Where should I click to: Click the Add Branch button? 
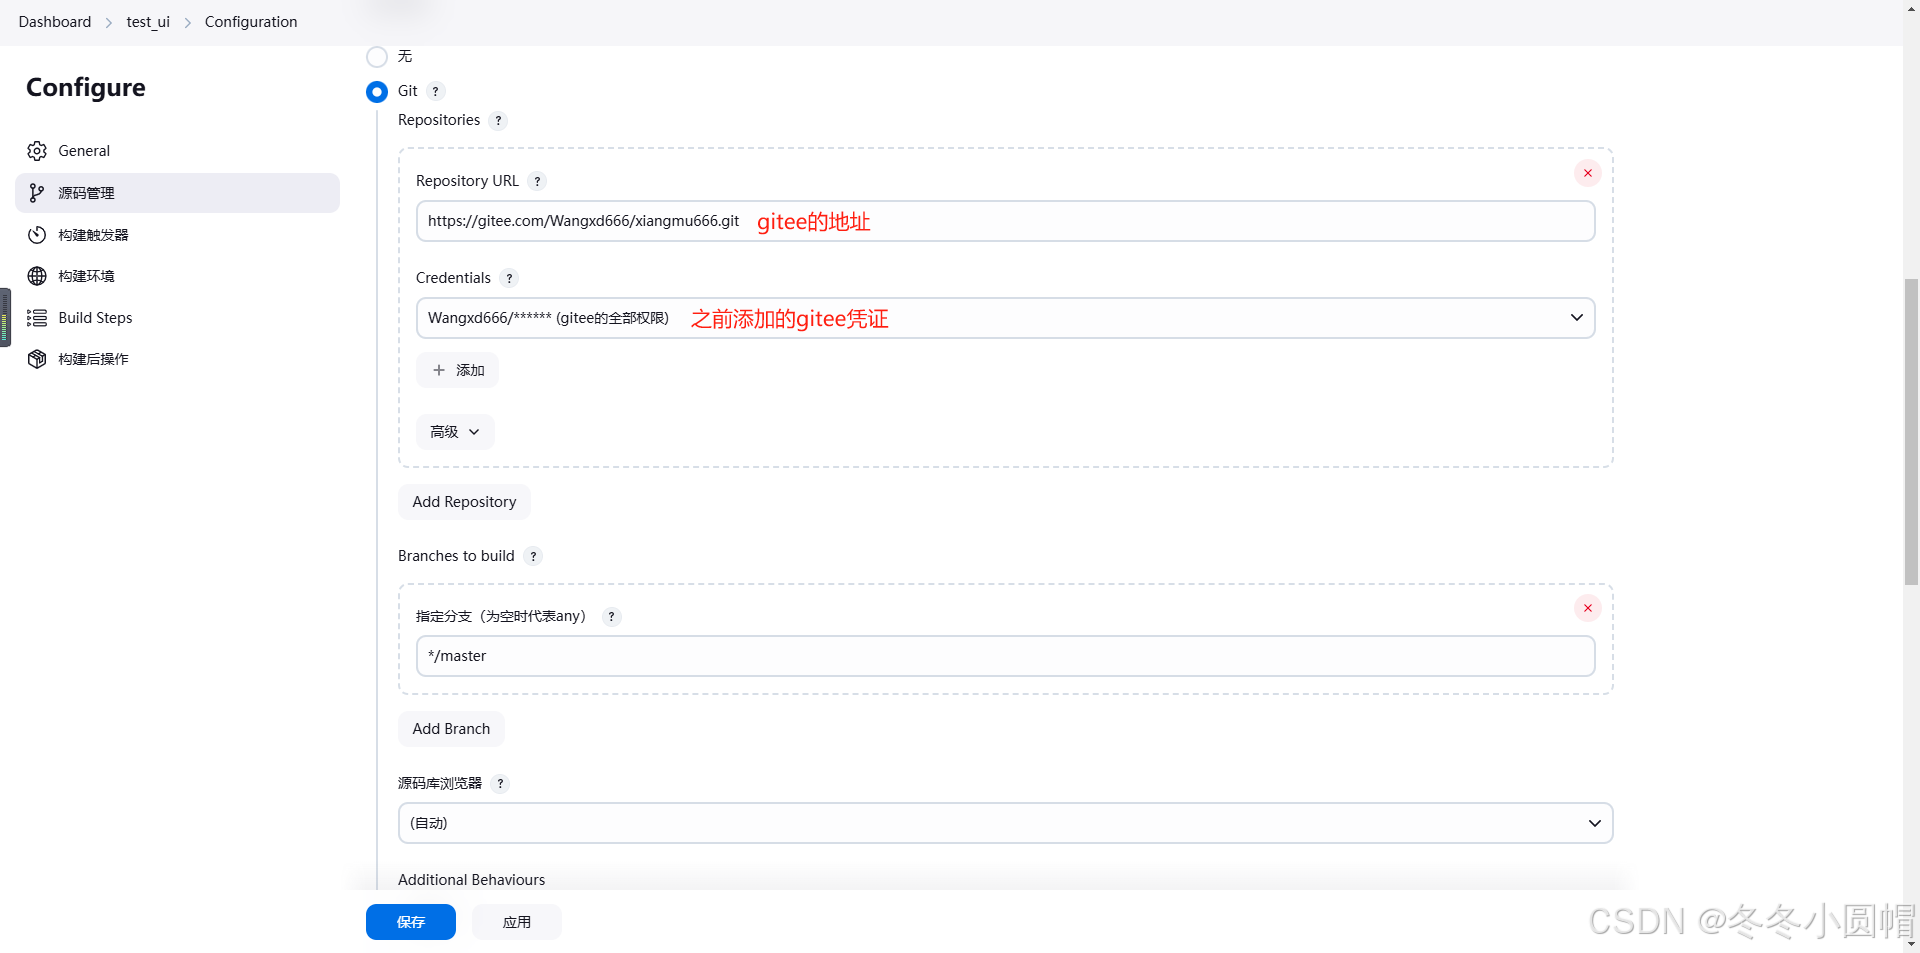(451, 729)
